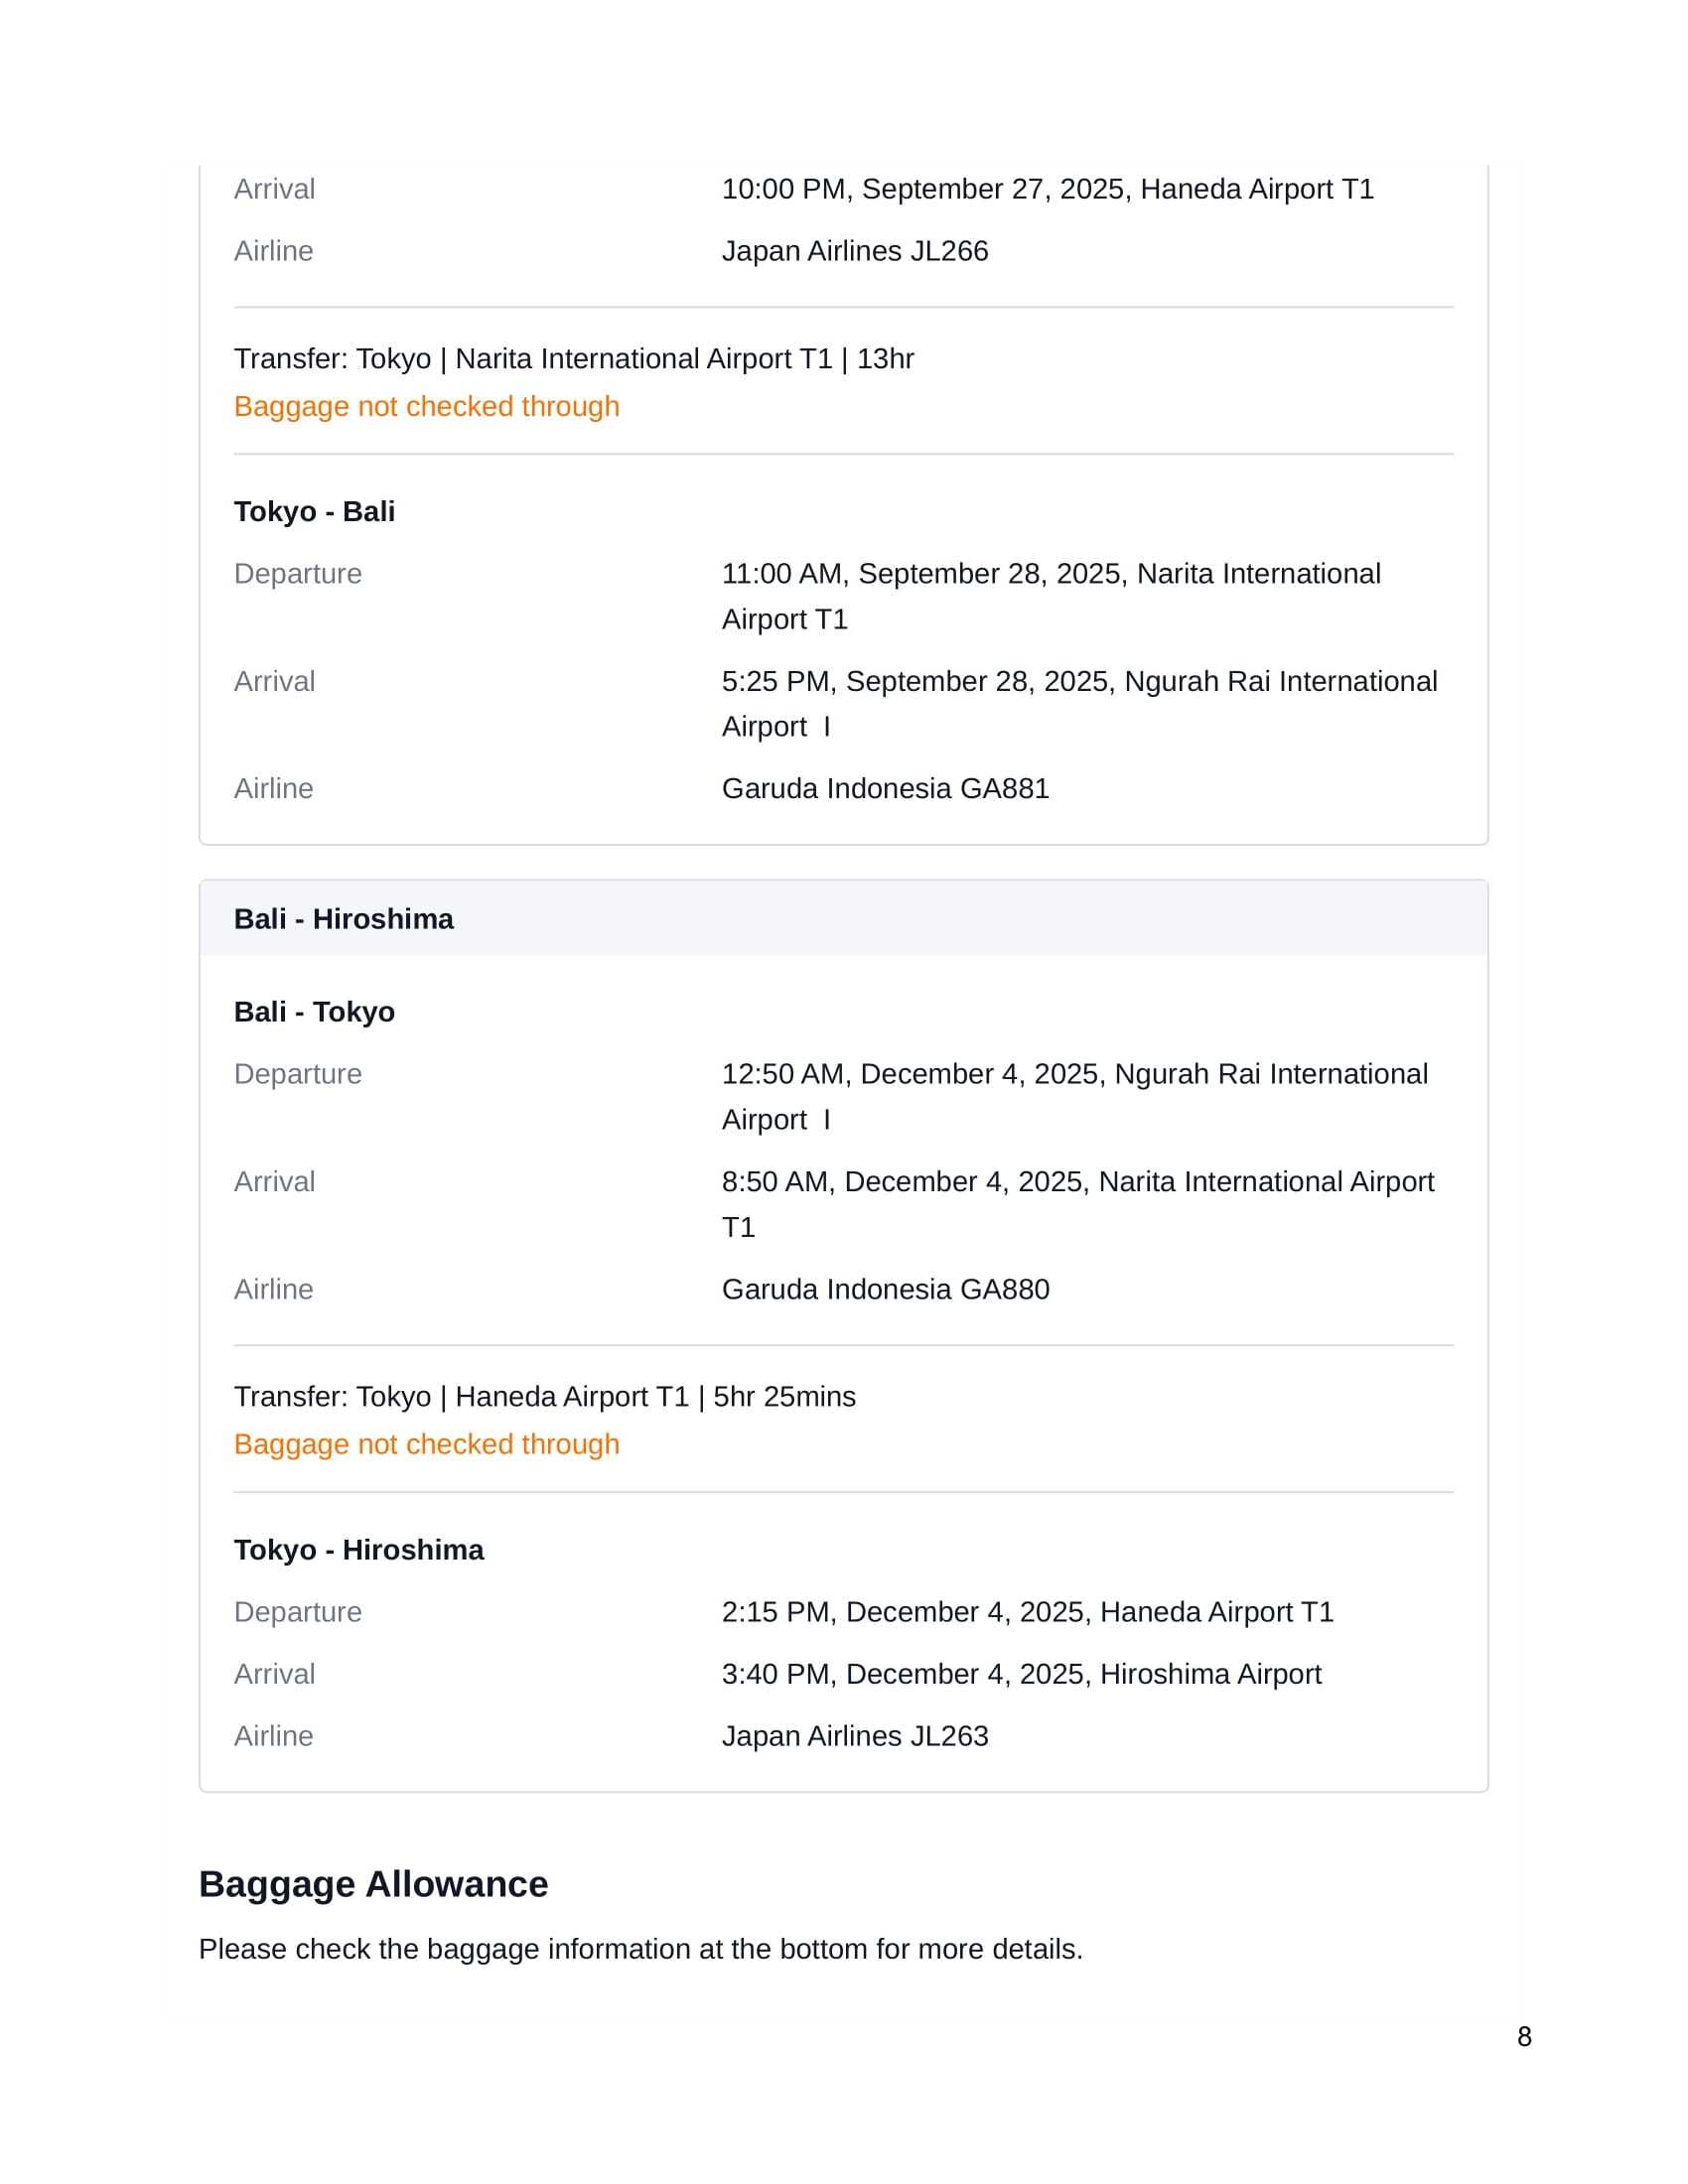Click the baggage warning under the Haneda transfer
This screenshot has height=2184, width=1688.
coord(426,1444)
